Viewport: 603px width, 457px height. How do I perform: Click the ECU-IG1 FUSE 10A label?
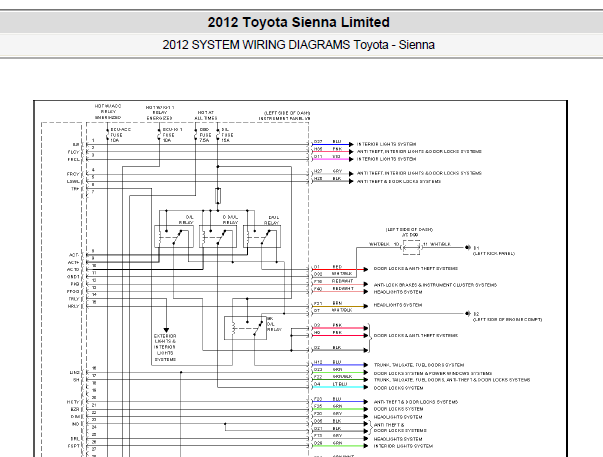tap(172, 135)
